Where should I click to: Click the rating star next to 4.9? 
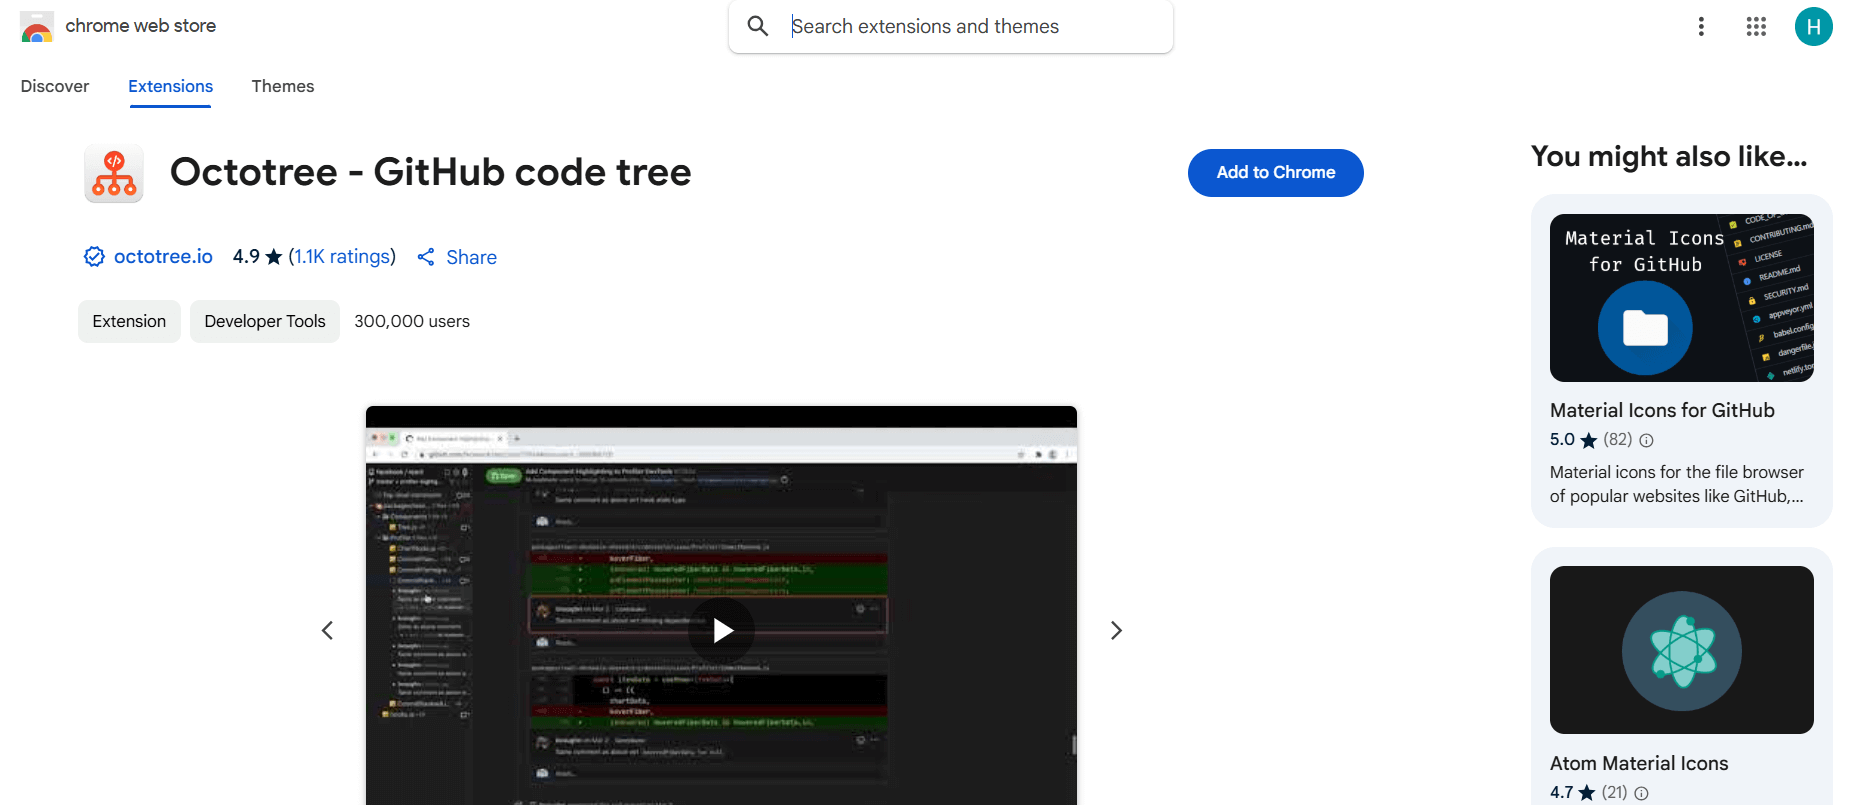[x=274, y=257]
